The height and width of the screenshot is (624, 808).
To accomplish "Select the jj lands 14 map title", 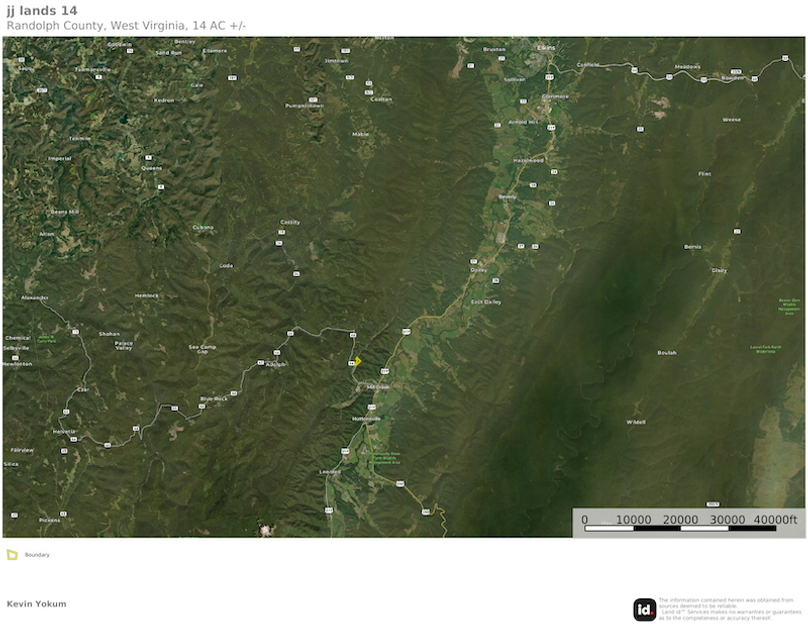I will click(x=40, y=11).
